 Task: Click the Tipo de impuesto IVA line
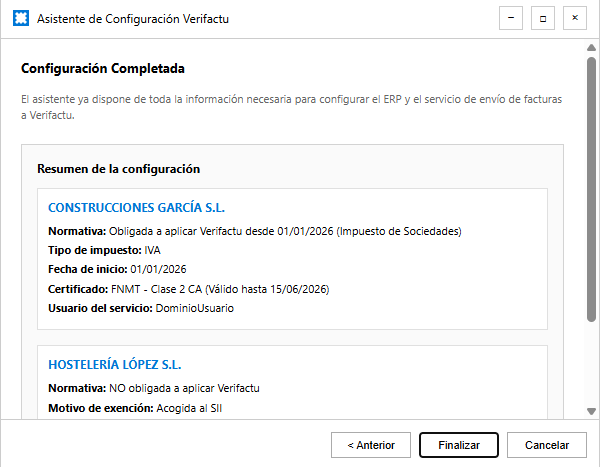tap(104, 250)
